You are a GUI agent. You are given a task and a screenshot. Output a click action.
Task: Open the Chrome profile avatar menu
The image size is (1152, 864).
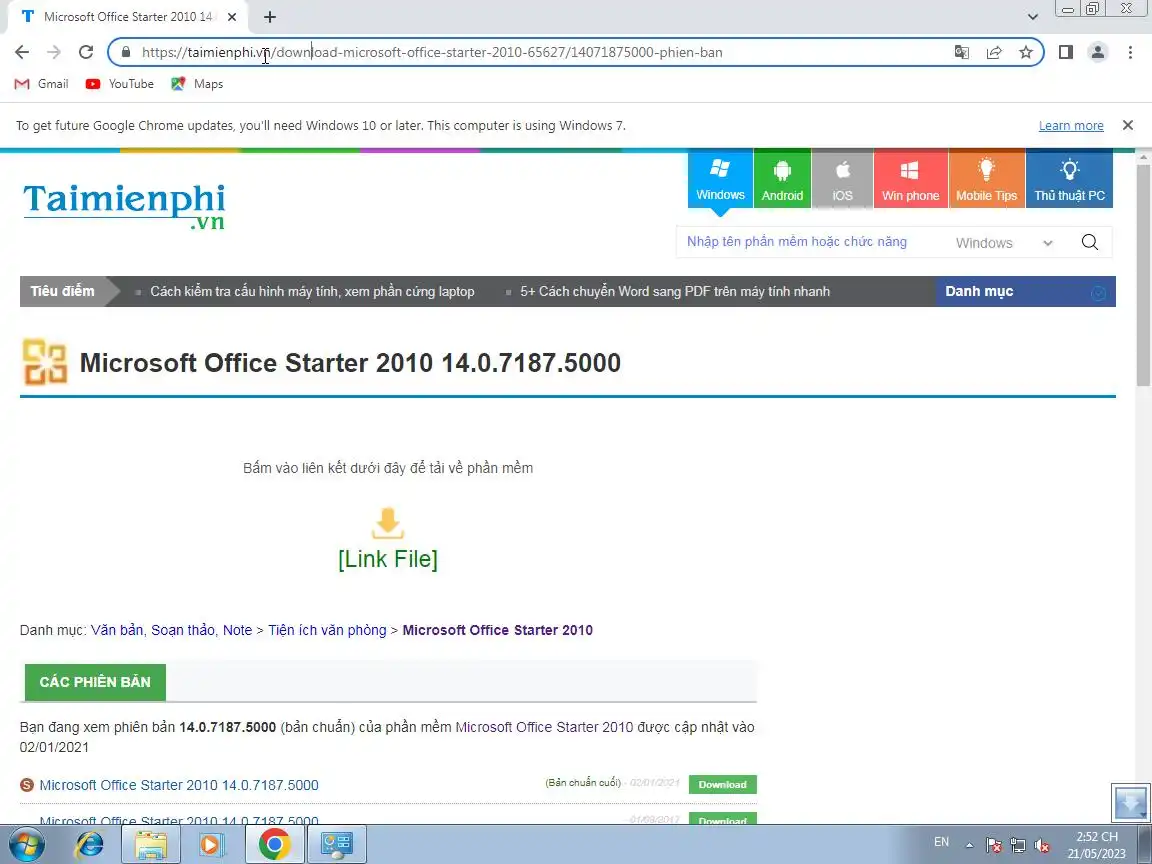pos(1098,52)
